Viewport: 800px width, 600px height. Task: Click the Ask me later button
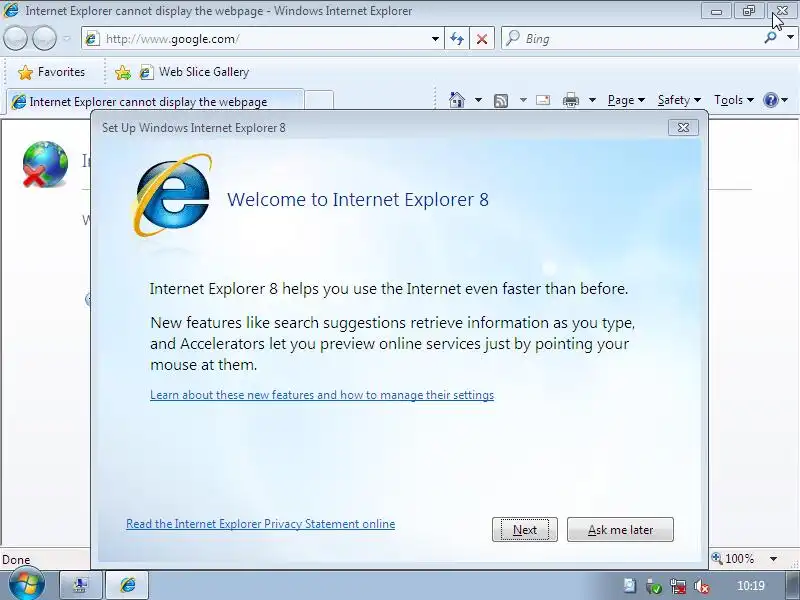pyautogui.click(x=620, y=530)
